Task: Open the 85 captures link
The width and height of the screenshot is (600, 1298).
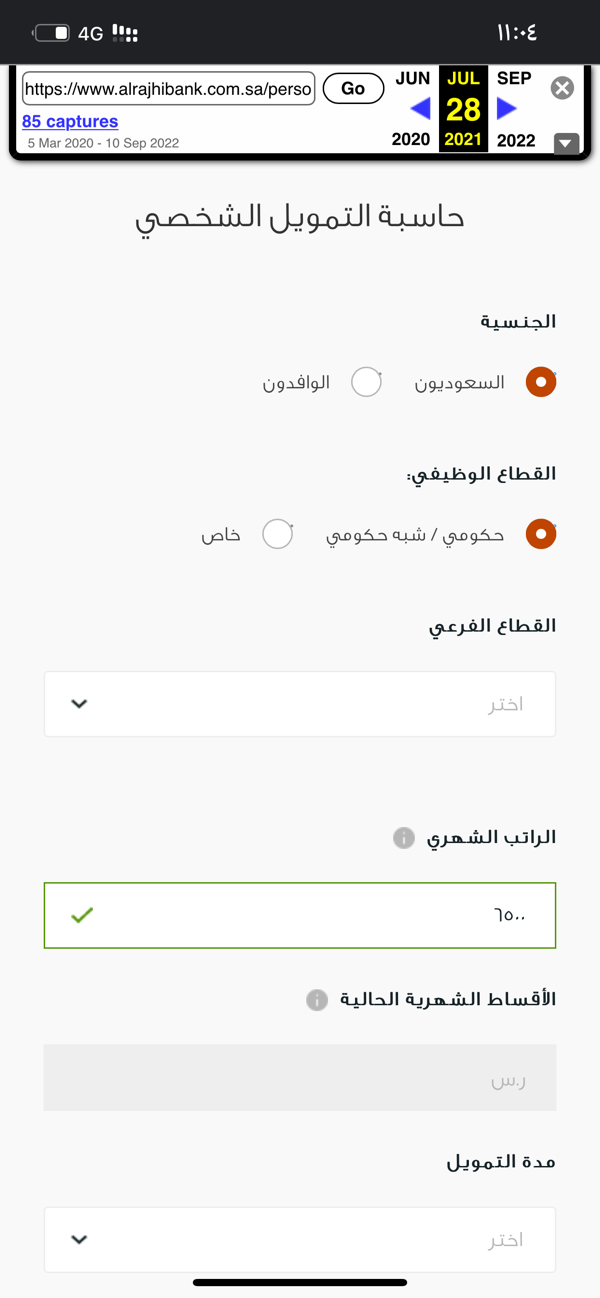Action: point(70,121)
